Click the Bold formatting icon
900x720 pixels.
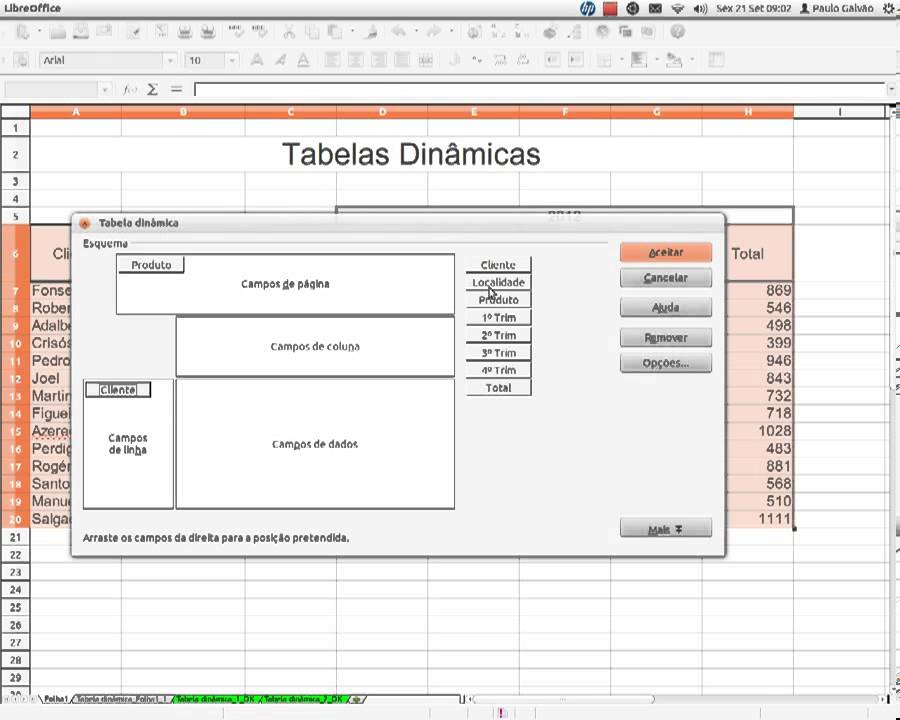[x=257, y=60]
